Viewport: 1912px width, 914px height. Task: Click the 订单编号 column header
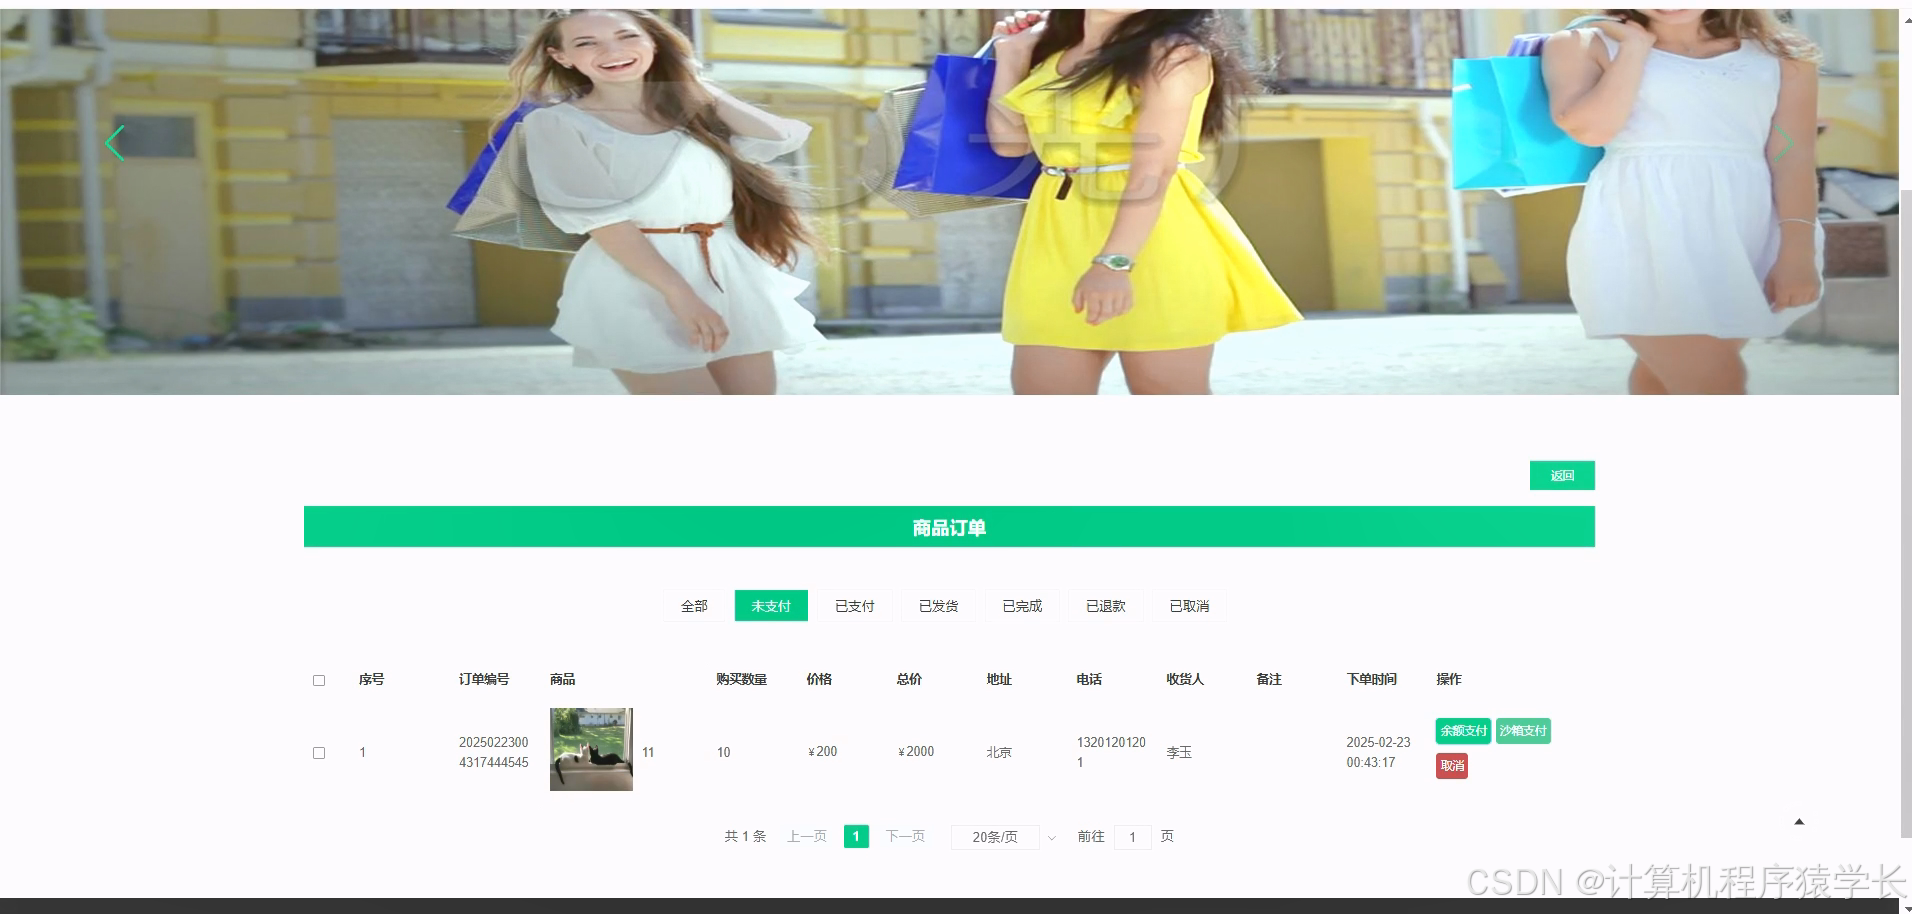coord(484,679)
